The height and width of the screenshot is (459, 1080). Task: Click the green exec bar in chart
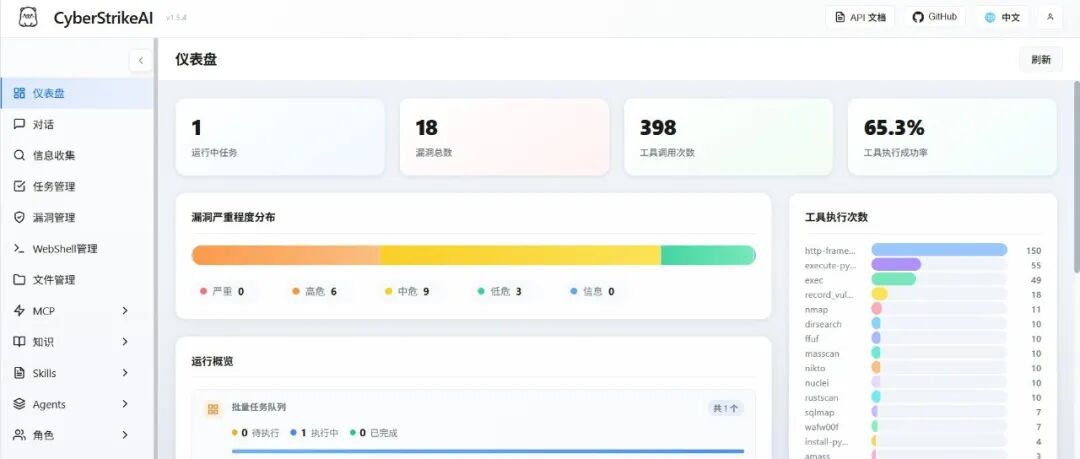coord(893,279)
